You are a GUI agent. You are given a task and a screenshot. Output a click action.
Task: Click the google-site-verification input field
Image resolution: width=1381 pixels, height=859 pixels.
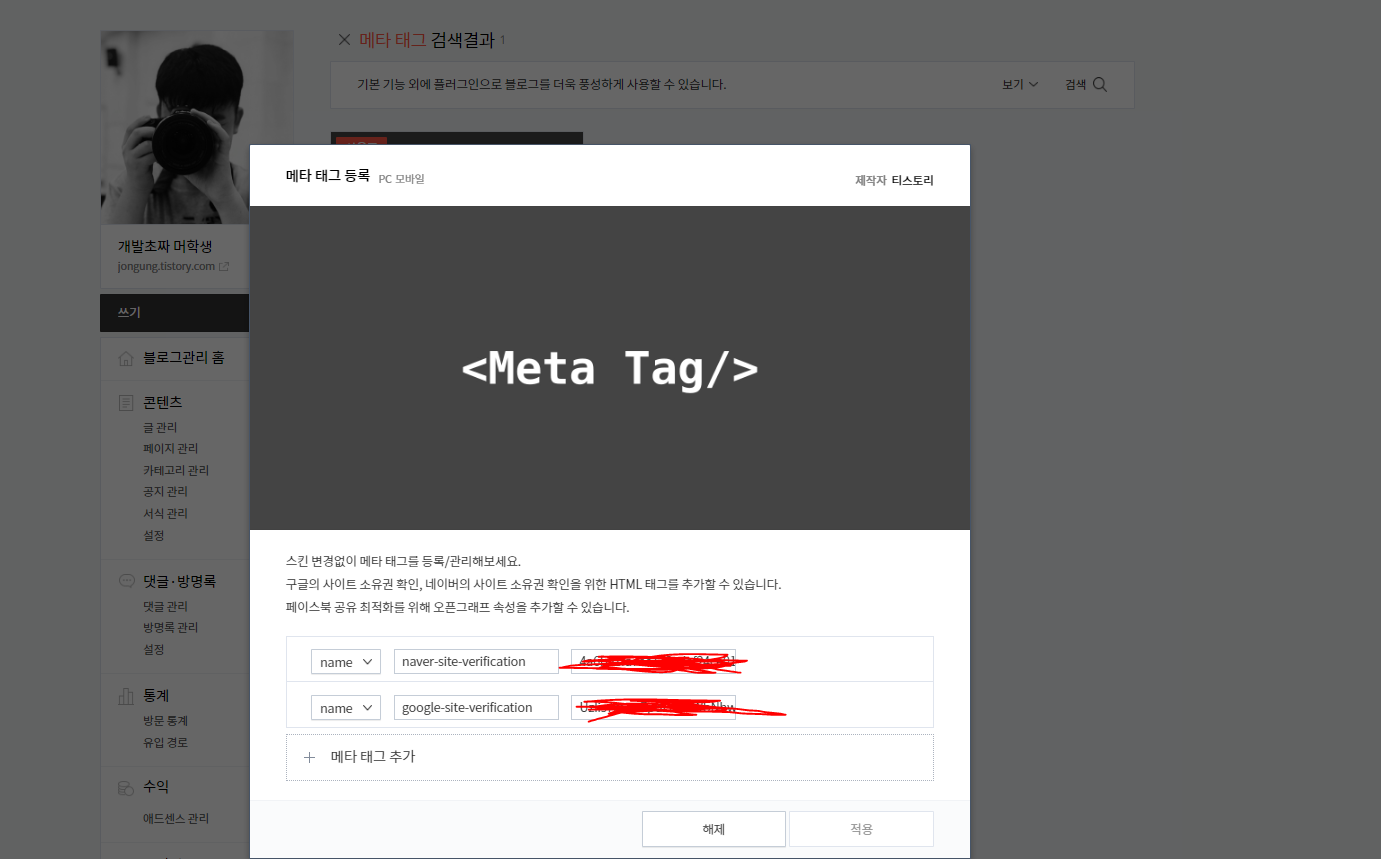(x=476, y=708)
